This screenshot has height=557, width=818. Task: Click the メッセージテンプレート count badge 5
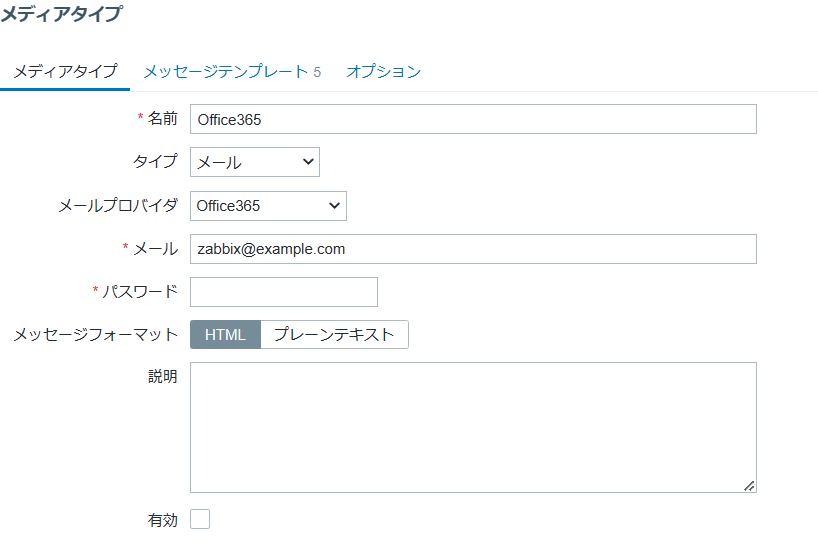[x=317, y=72]
